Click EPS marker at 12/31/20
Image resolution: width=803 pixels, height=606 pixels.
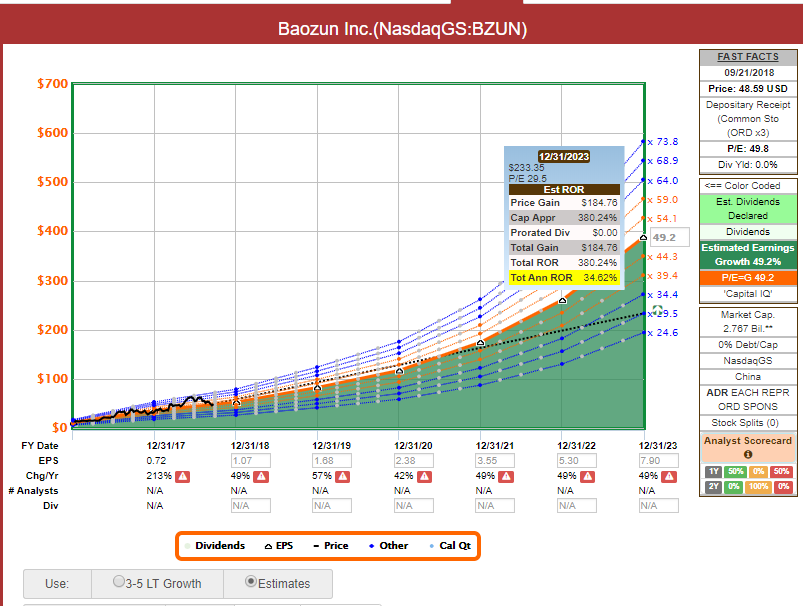399,371
